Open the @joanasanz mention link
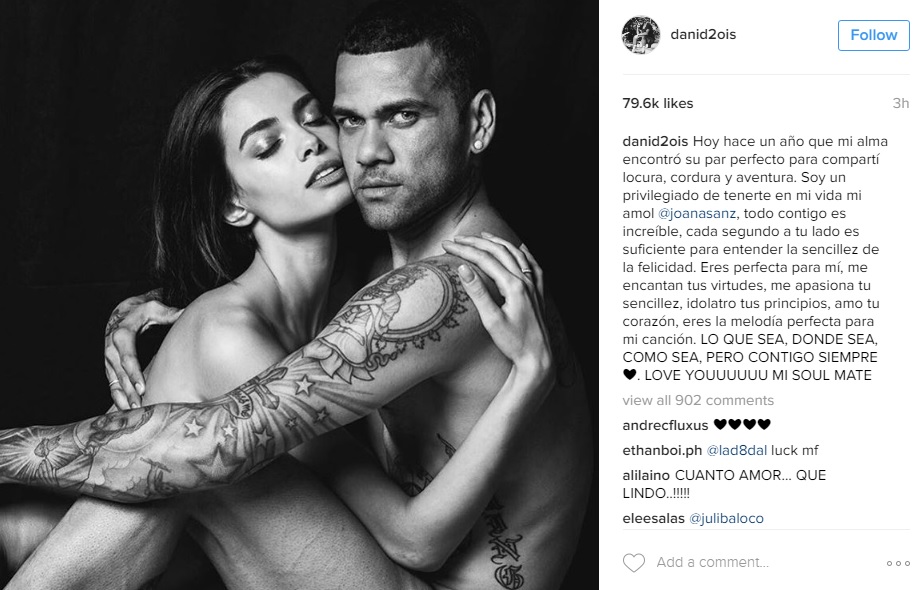Image resolution: width=915 pixels, height=590 pixels. 697,214
